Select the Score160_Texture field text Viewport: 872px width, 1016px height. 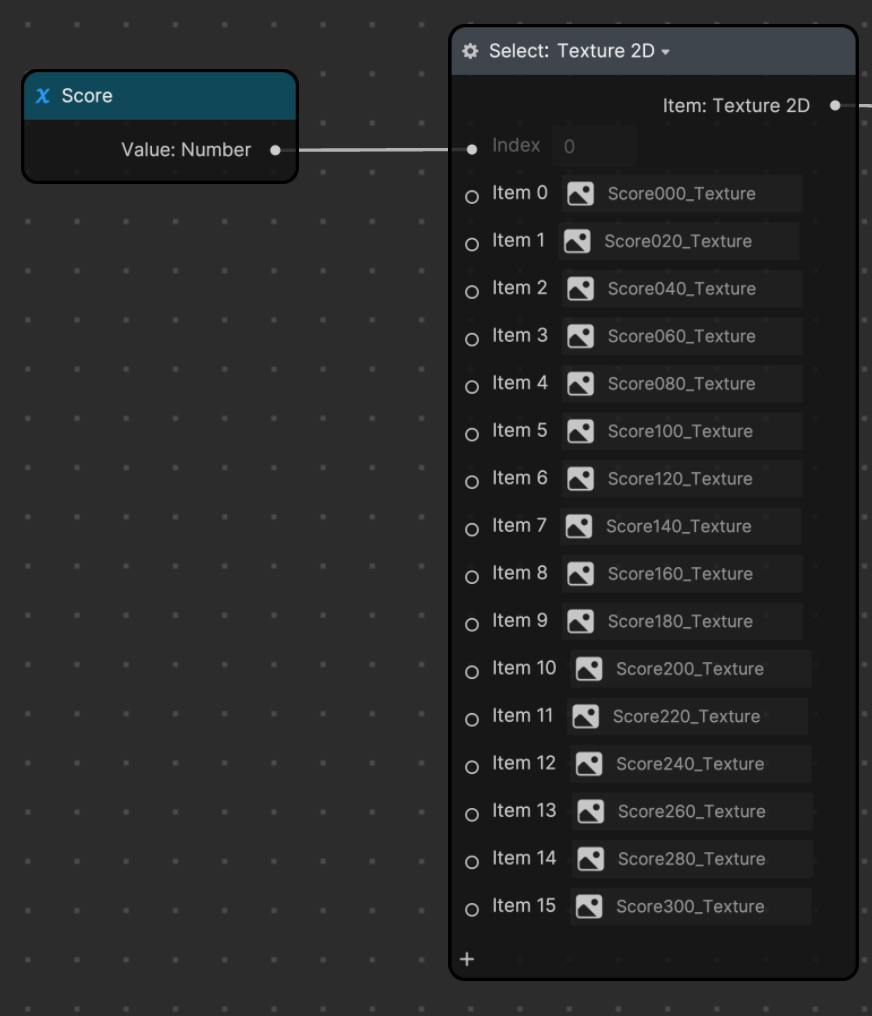(680, 573)
